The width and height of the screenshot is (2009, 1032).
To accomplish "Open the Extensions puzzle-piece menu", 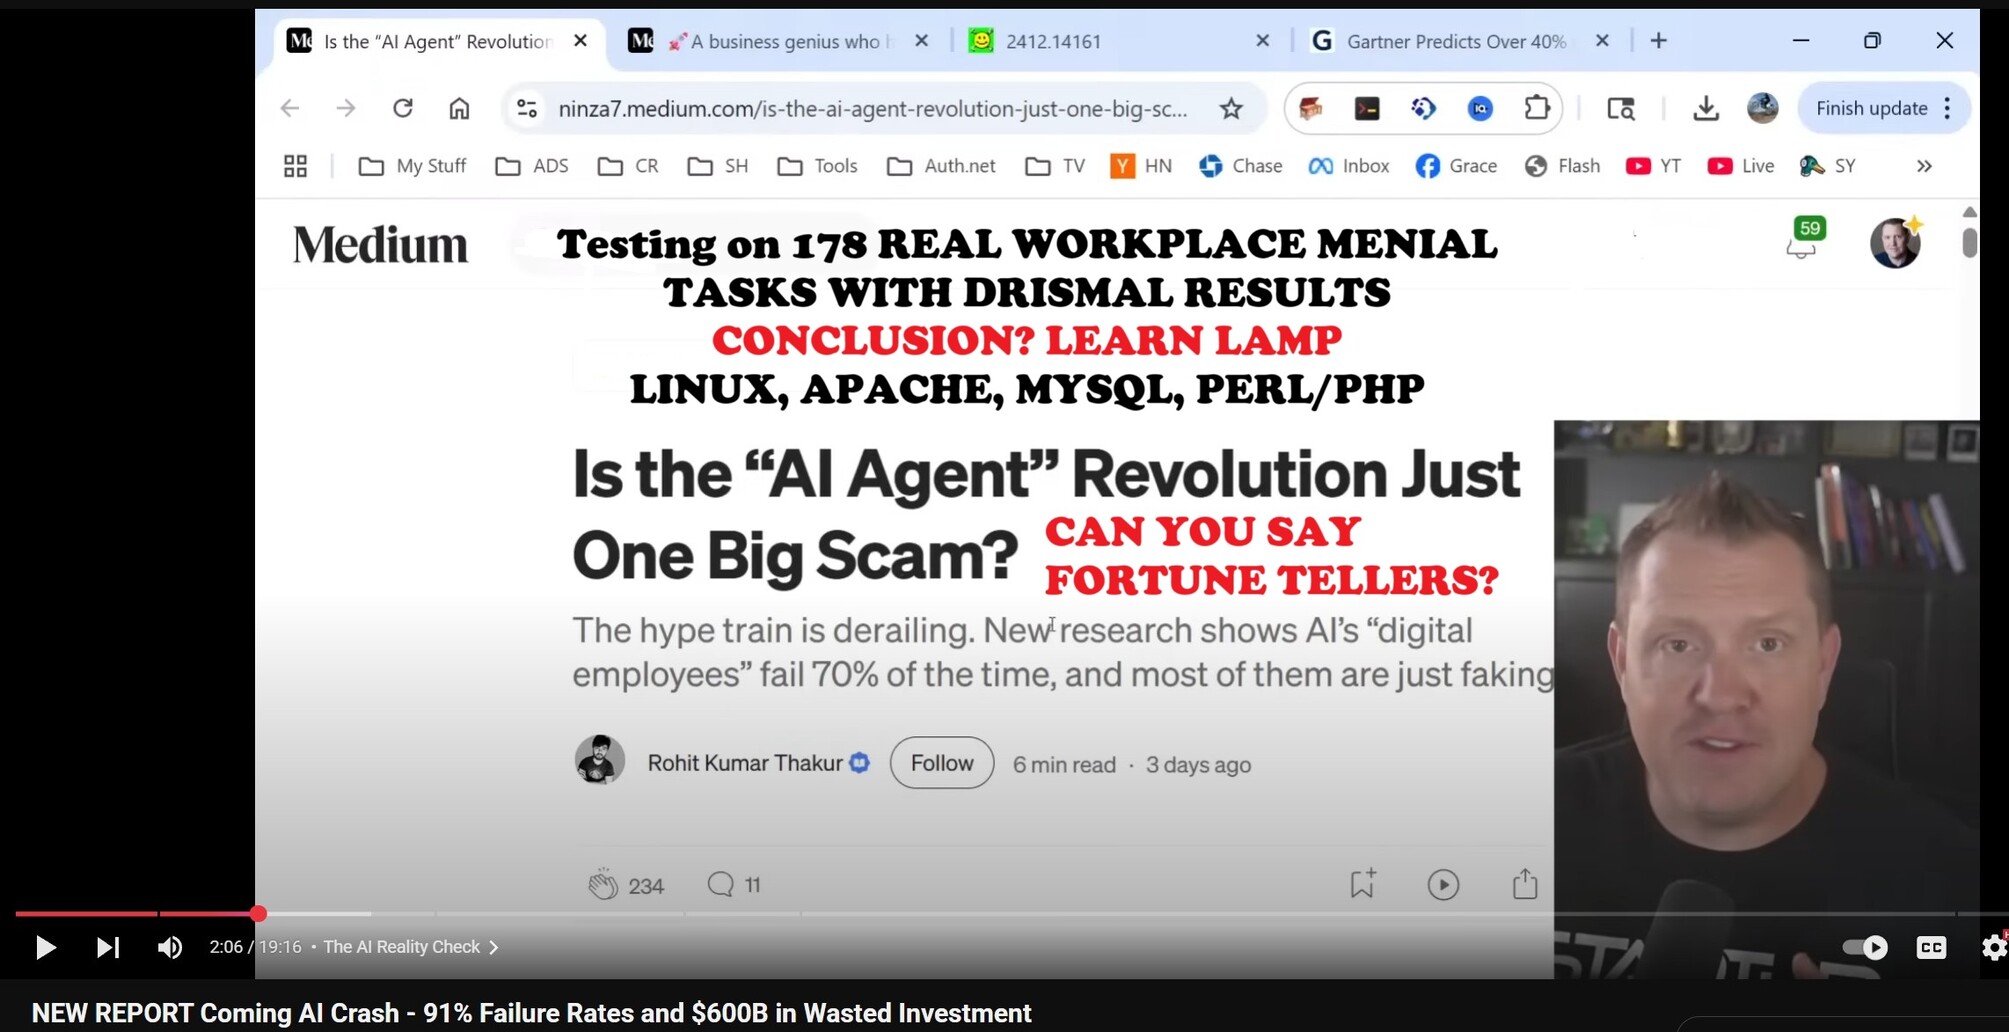I will 1537,108.
